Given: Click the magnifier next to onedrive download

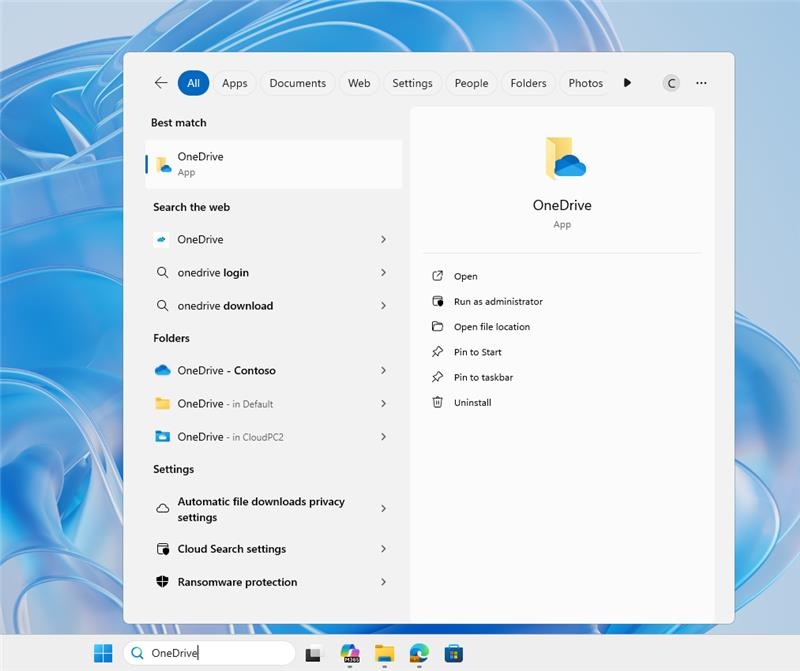Looking at the screenshot, I should click(162, 306).
